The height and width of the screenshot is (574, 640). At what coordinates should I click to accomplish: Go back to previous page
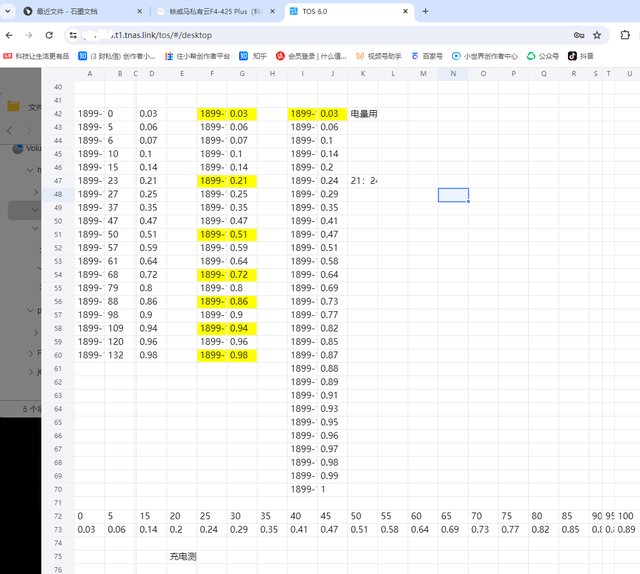(9, 35)
